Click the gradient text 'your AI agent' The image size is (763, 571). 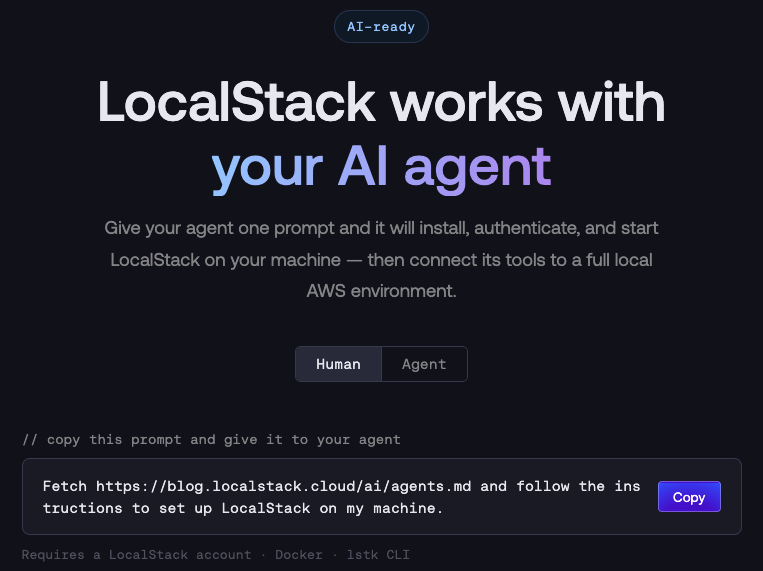(x=381, y=168)
